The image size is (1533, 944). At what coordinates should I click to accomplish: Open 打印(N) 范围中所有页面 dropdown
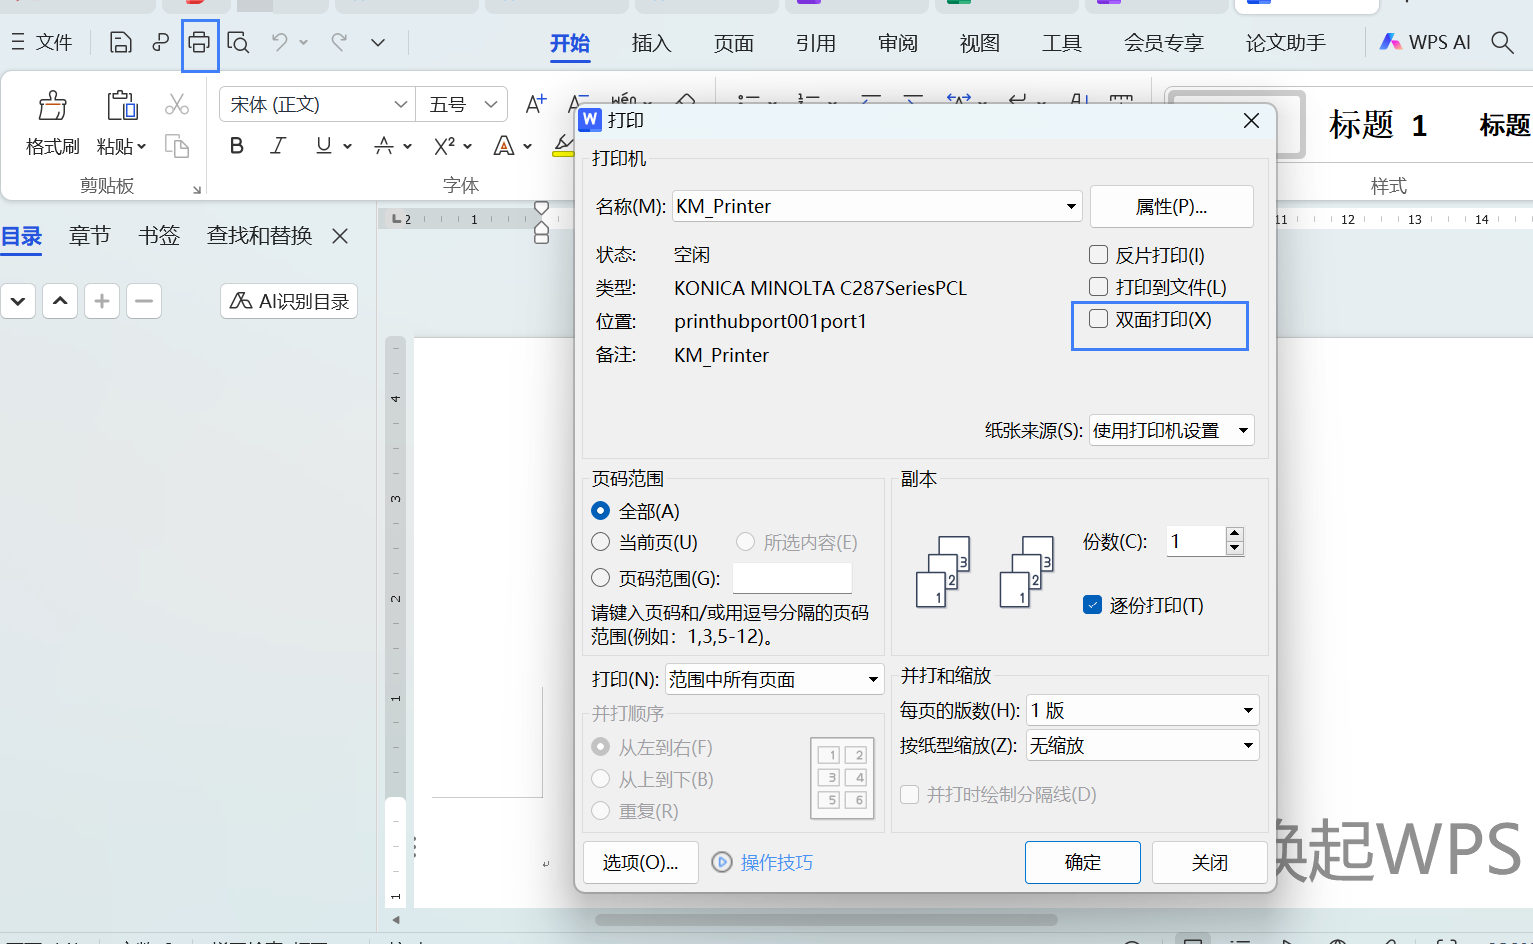(x=775, y=680)
